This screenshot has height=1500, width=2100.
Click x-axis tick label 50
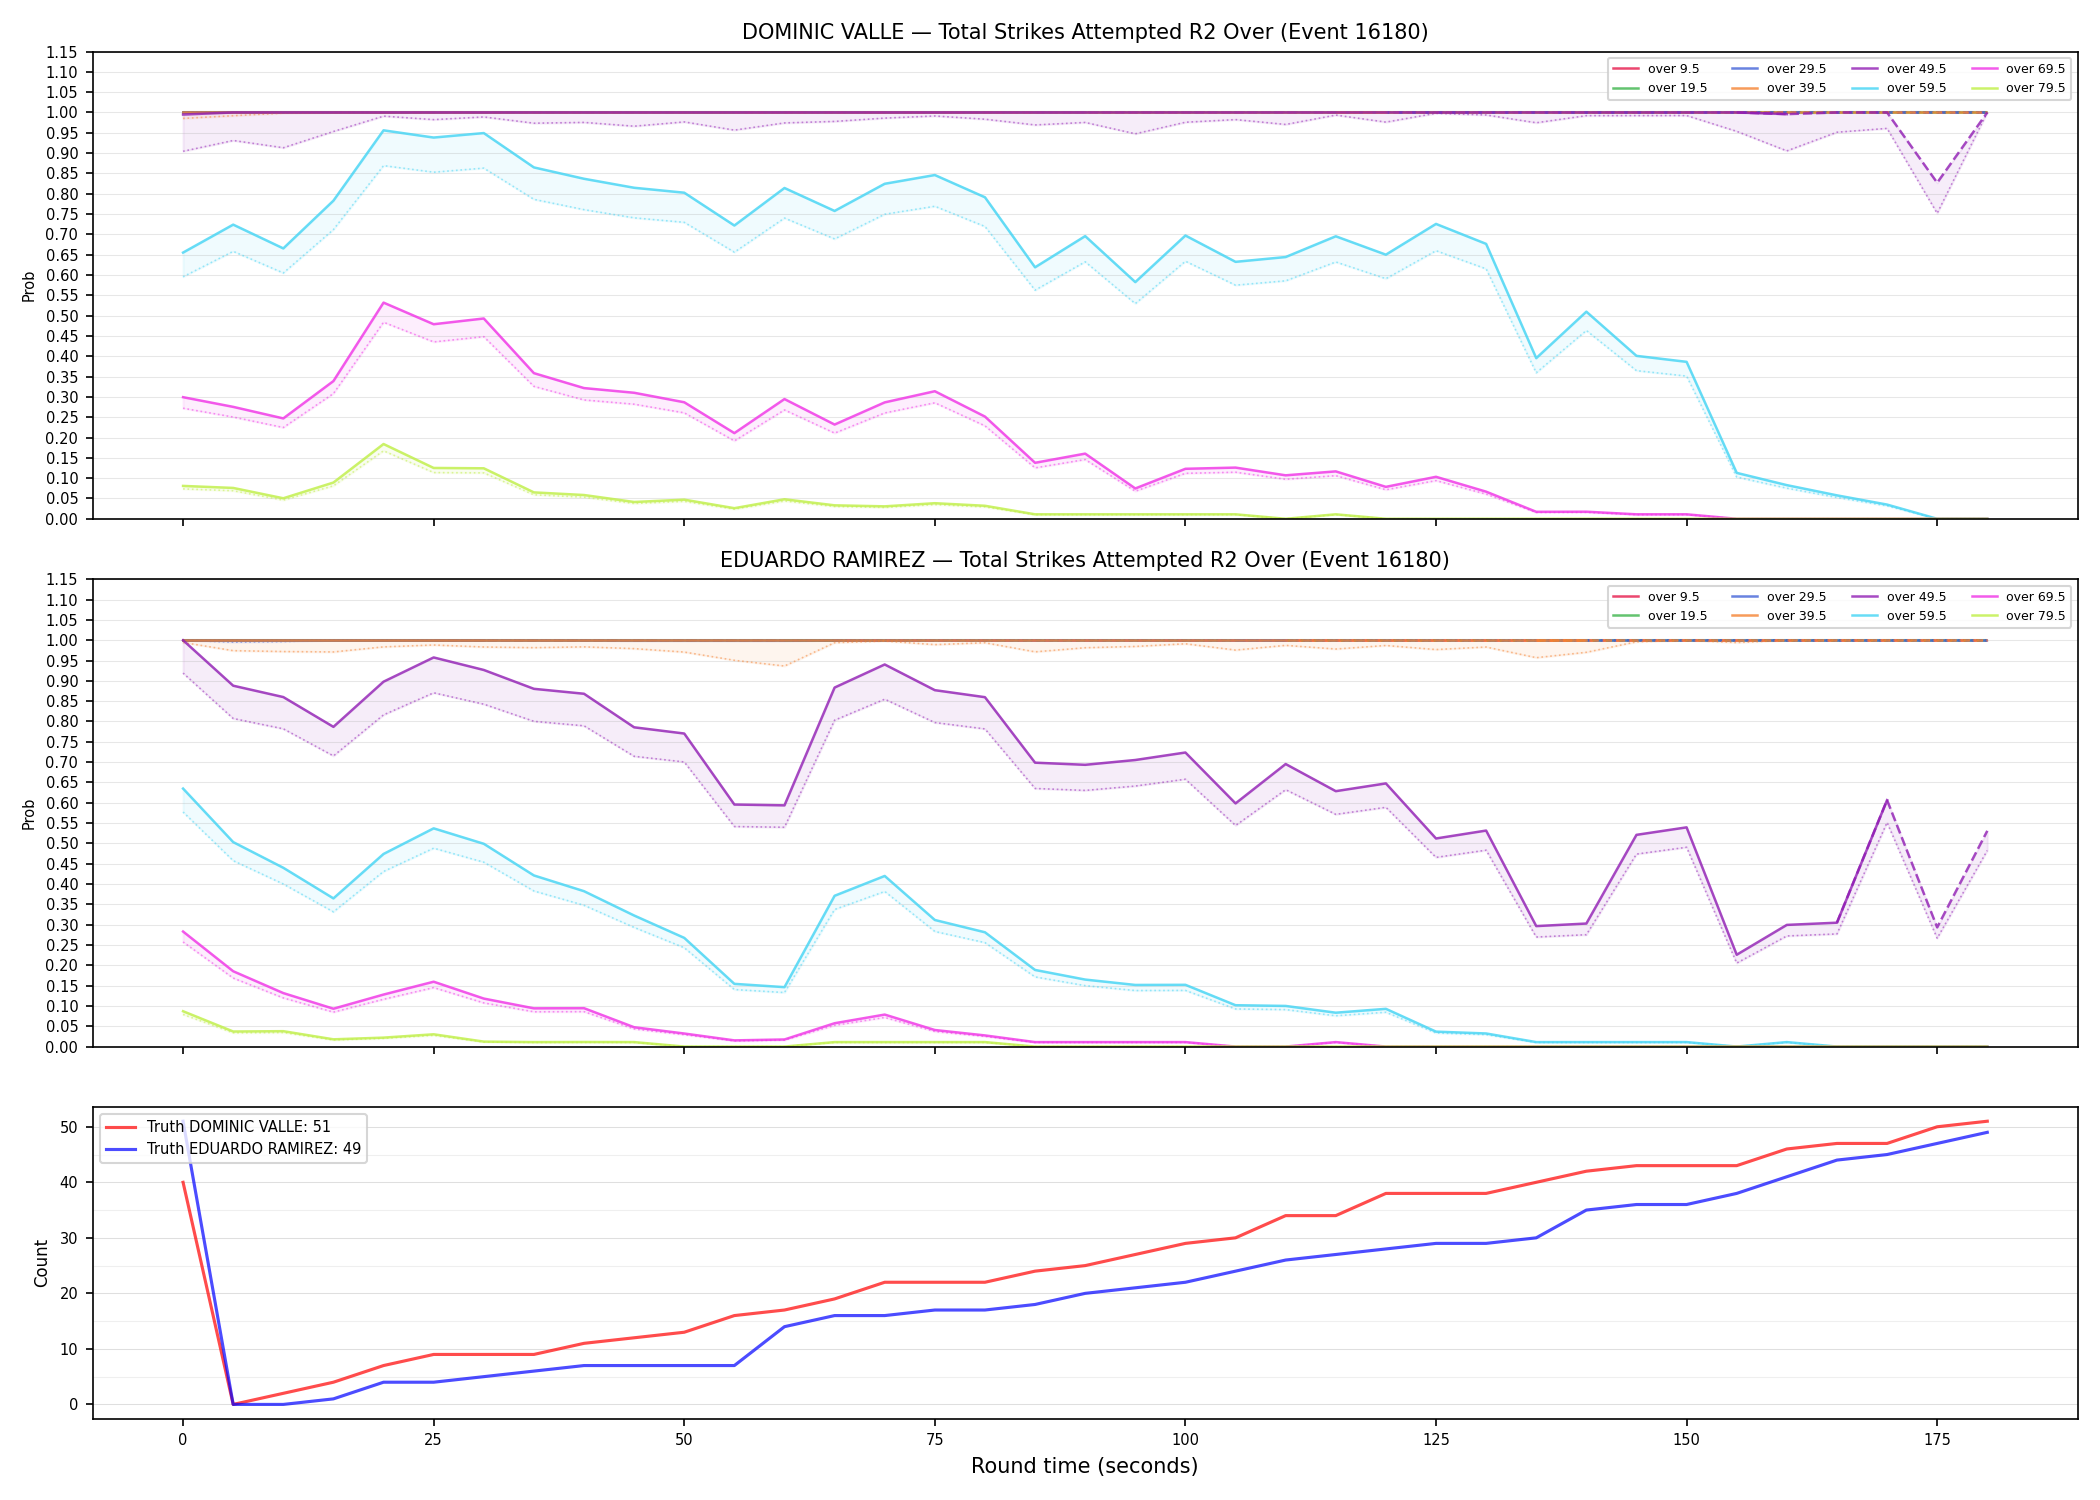pyautogui.click(x=684, y=1440)
